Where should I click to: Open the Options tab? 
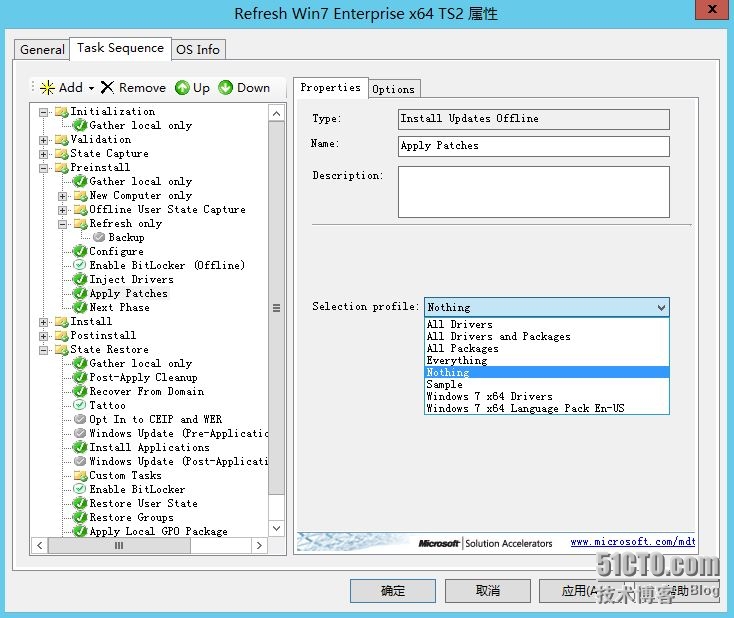pos(394,89)
